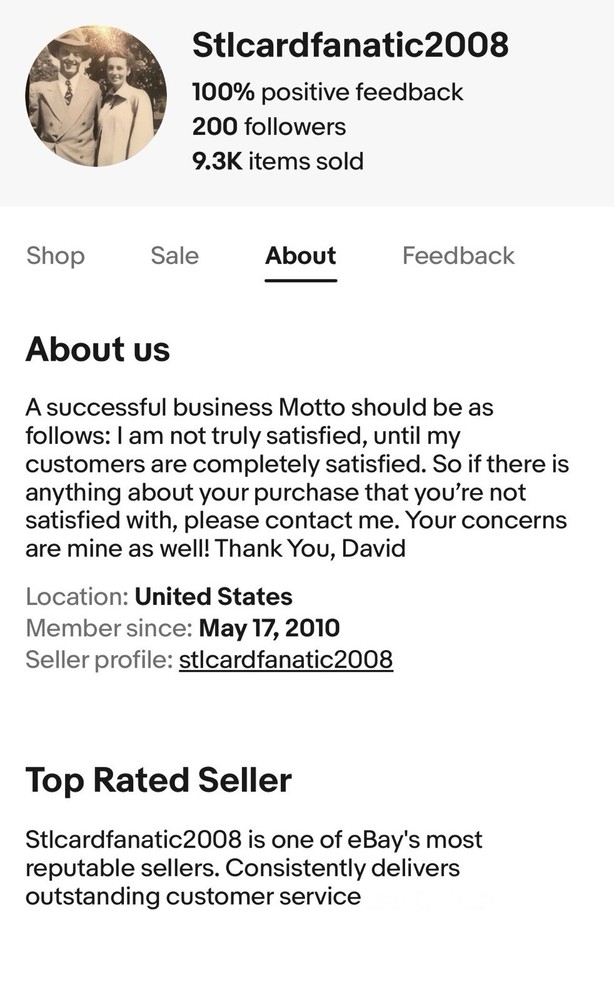Select the May 17, 2010 member date

click(269, 628)
